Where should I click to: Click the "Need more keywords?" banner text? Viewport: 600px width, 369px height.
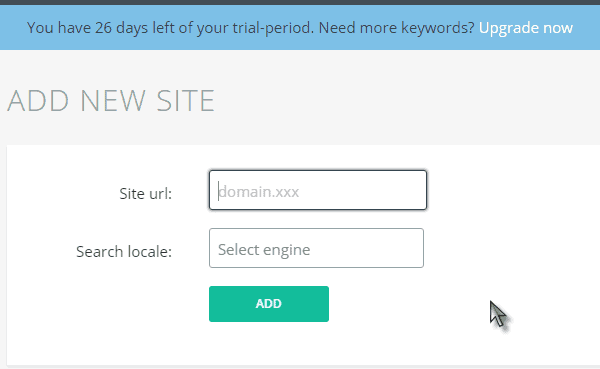396,28
